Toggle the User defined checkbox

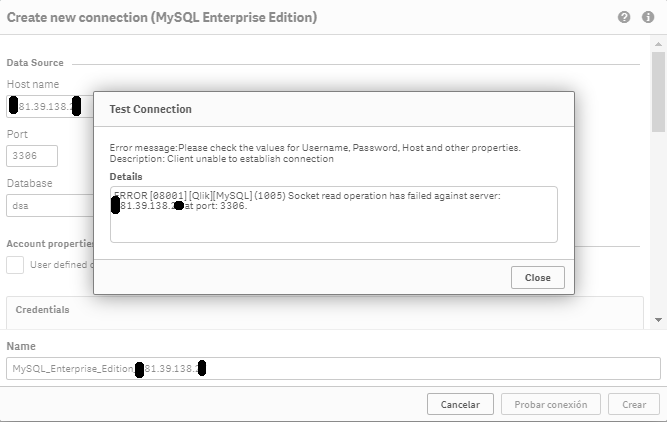(x=15, y=265)
